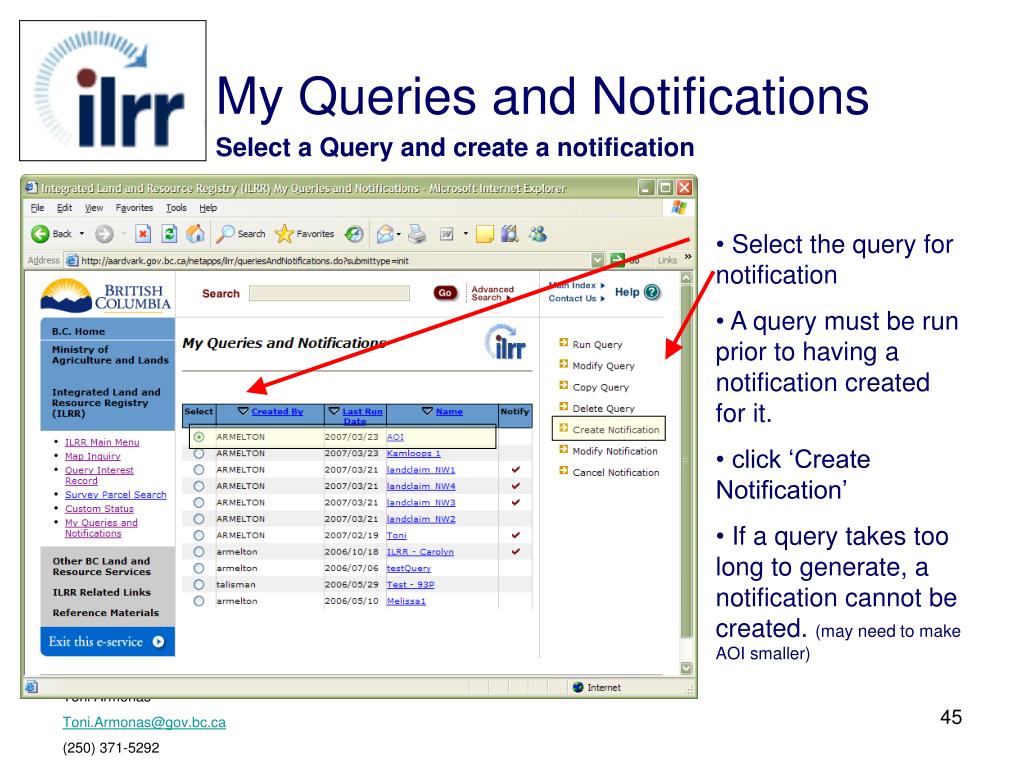Viewport: 1024px width, 768px height.
Task: Click the History clock icon
Action: 354,234
